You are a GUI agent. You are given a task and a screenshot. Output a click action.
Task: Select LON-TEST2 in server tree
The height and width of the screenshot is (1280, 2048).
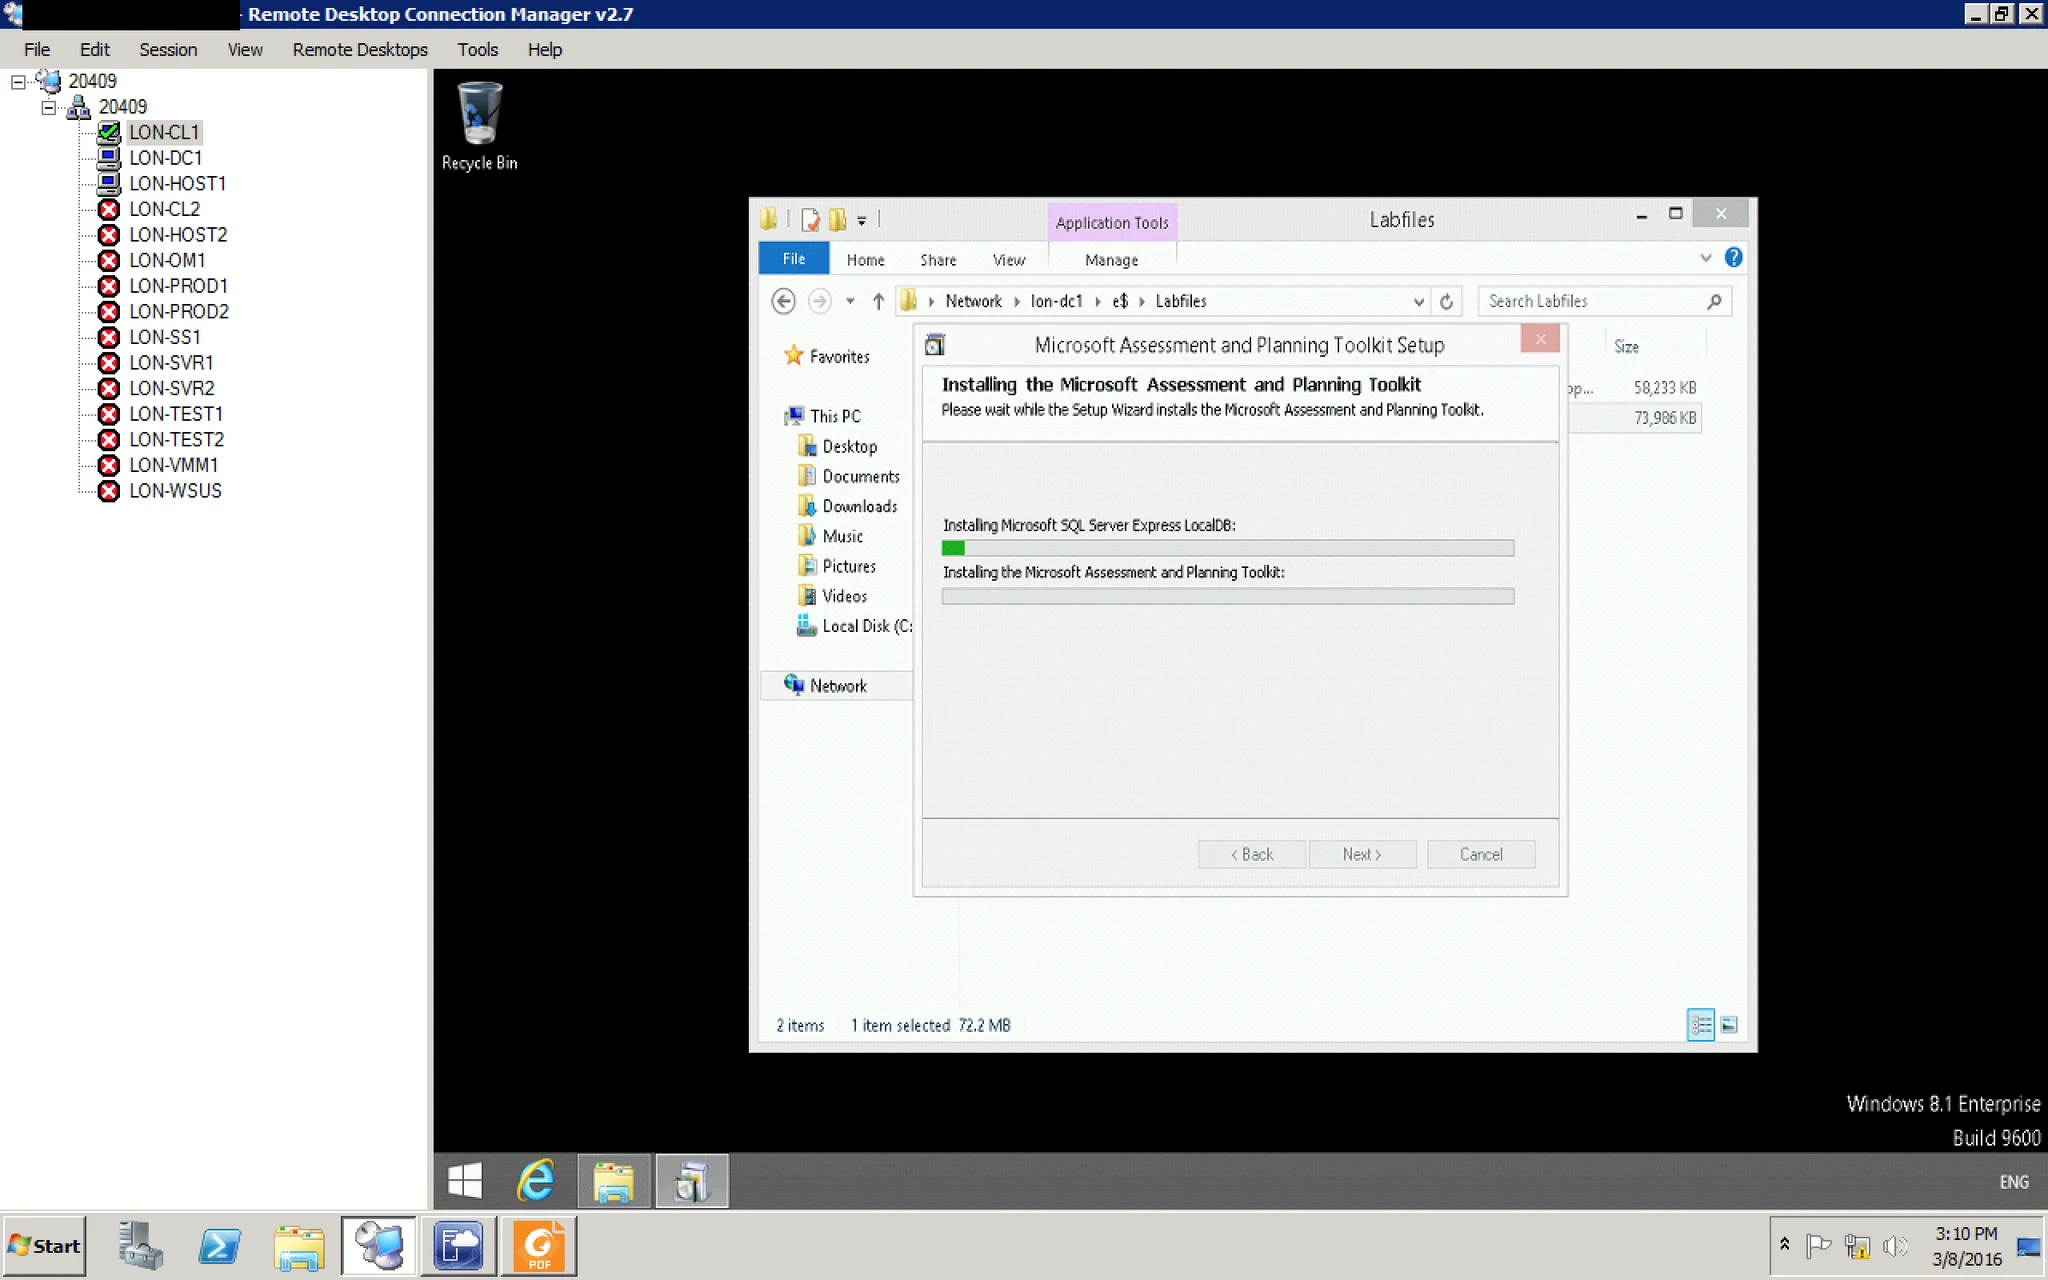(176, 440)
